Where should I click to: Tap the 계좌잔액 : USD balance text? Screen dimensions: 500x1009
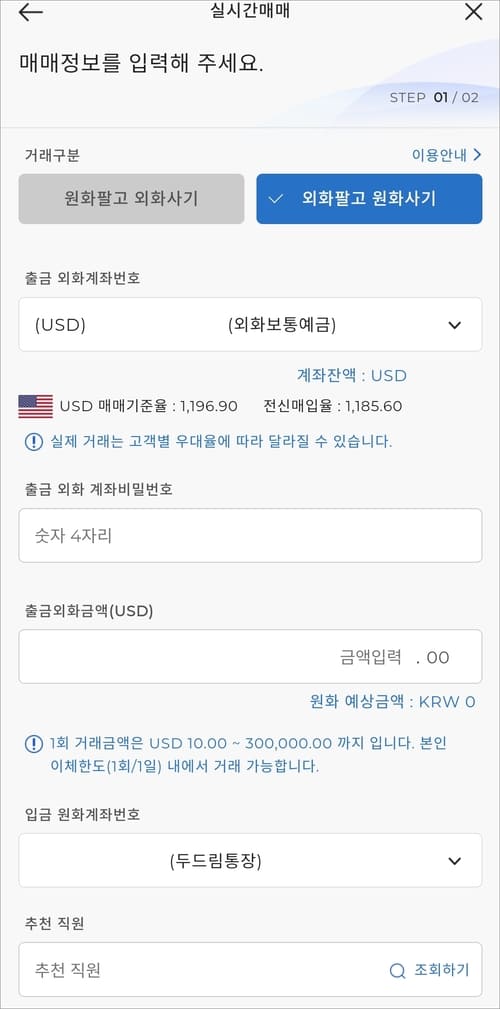(351, 376)
